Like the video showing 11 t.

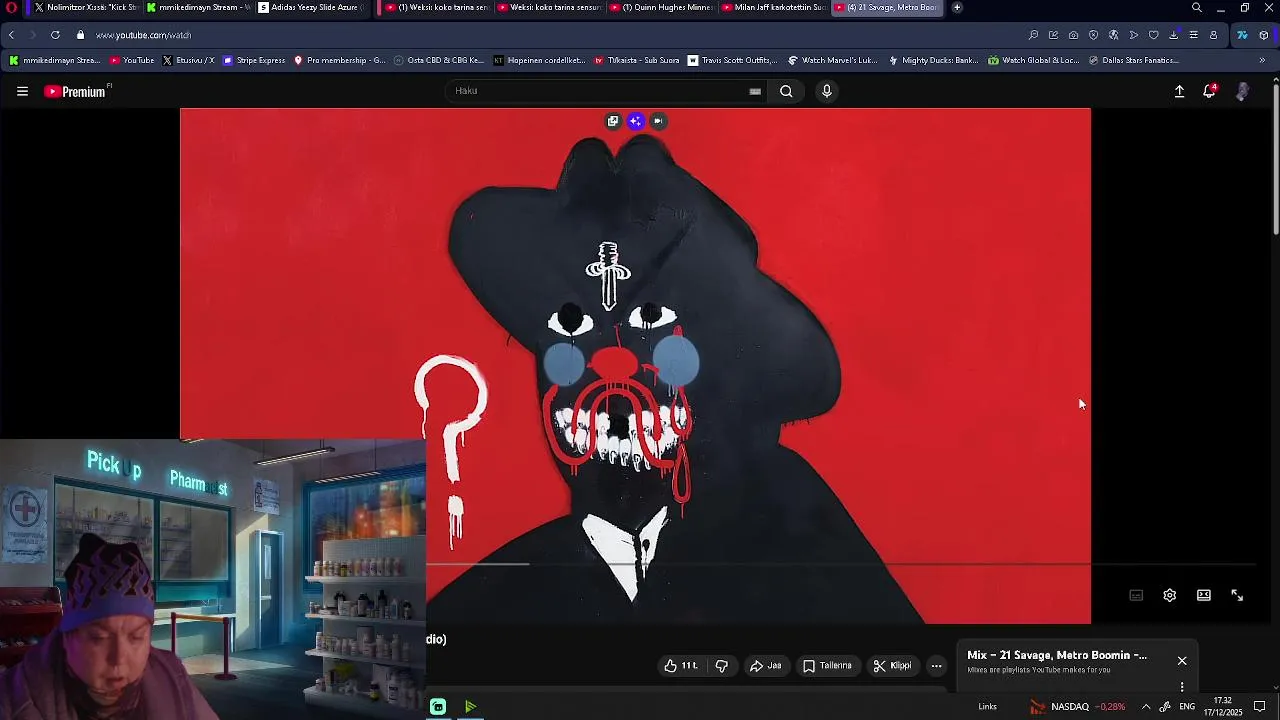click(x=681, y=666)
